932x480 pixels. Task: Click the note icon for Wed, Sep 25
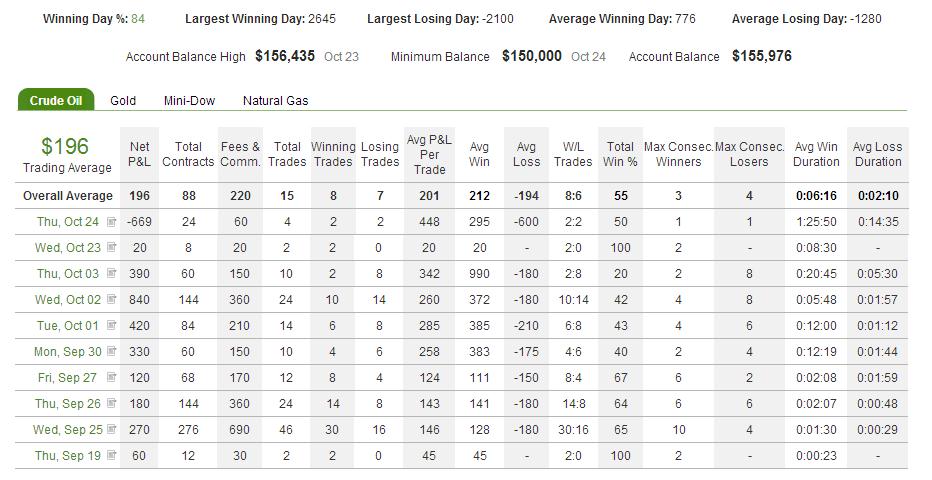[111, 430]
